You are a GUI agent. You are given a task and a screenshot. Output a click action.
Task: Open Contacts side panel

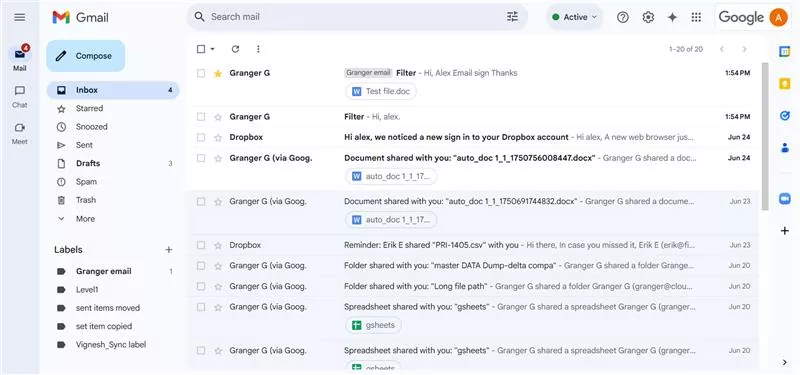click(x=785, y=148)
